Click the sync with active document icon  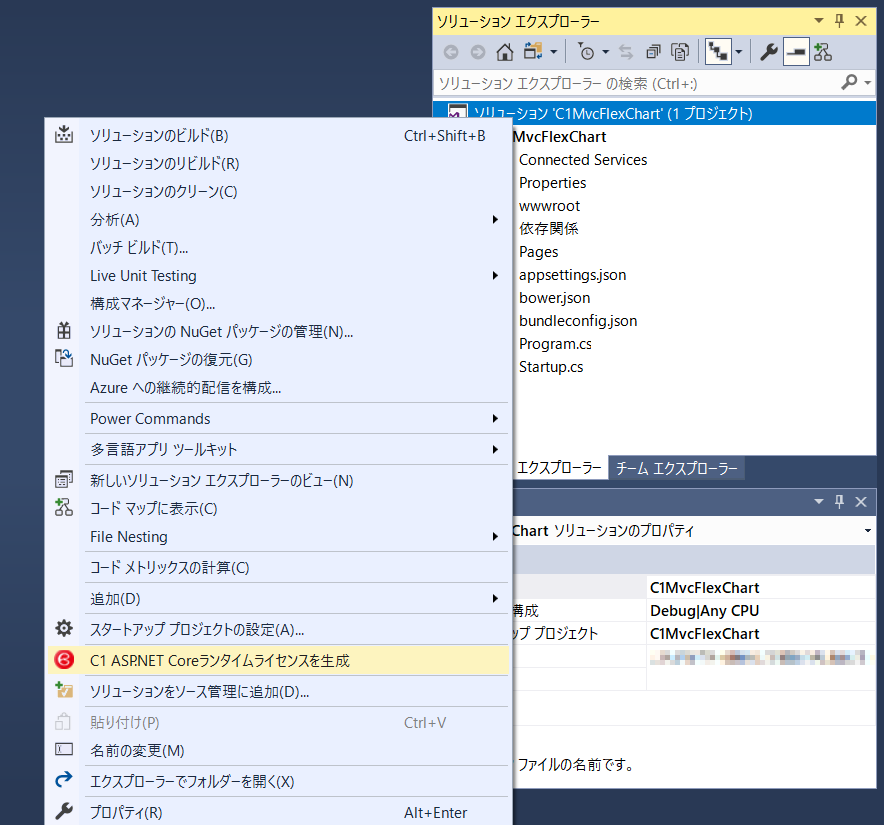[626, 52]
